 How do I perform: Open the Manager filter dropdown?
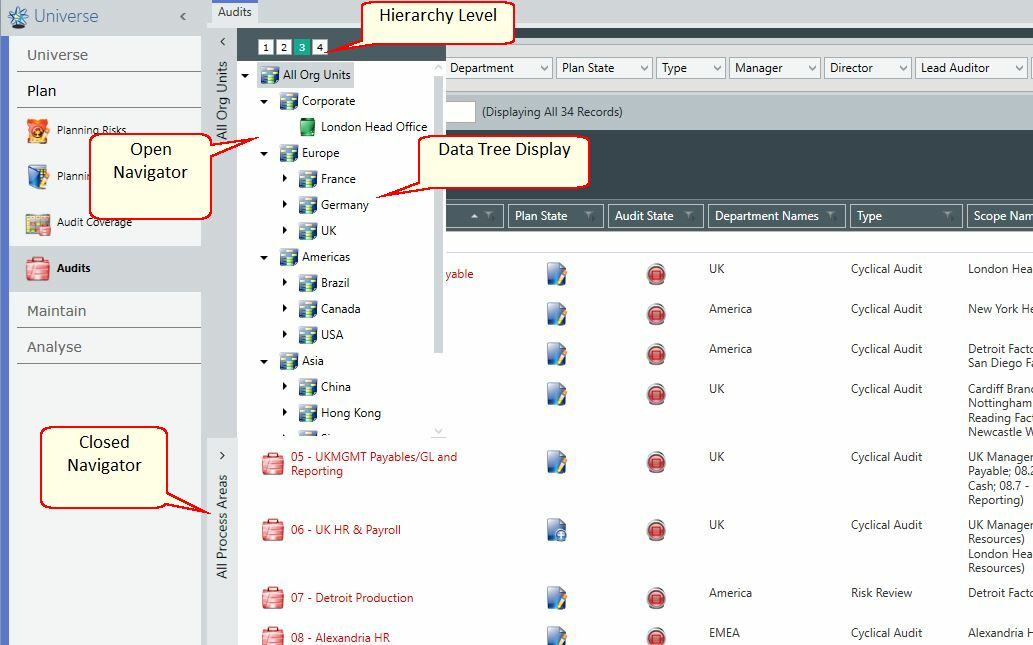tap(774, 68)
